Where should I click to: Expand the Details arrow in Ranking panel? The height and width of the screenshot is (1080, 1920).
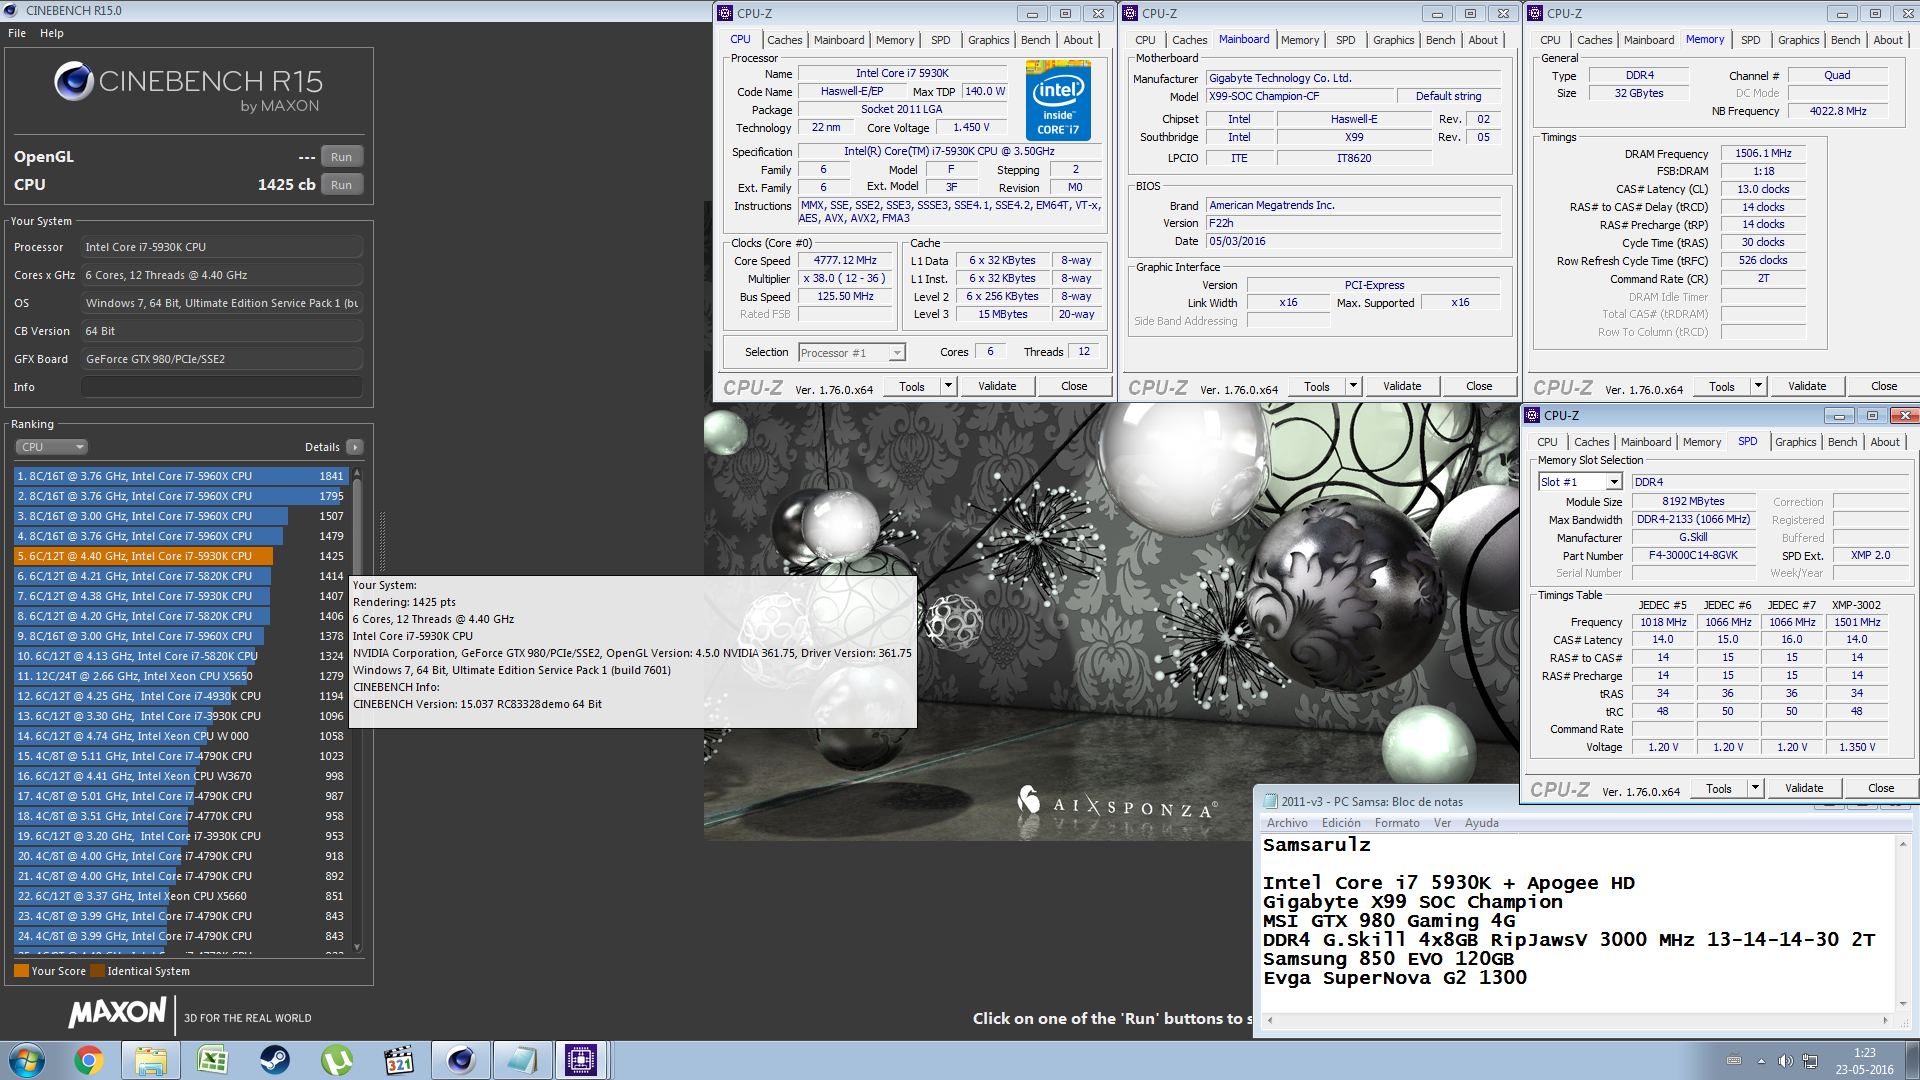tap(355, 447)
